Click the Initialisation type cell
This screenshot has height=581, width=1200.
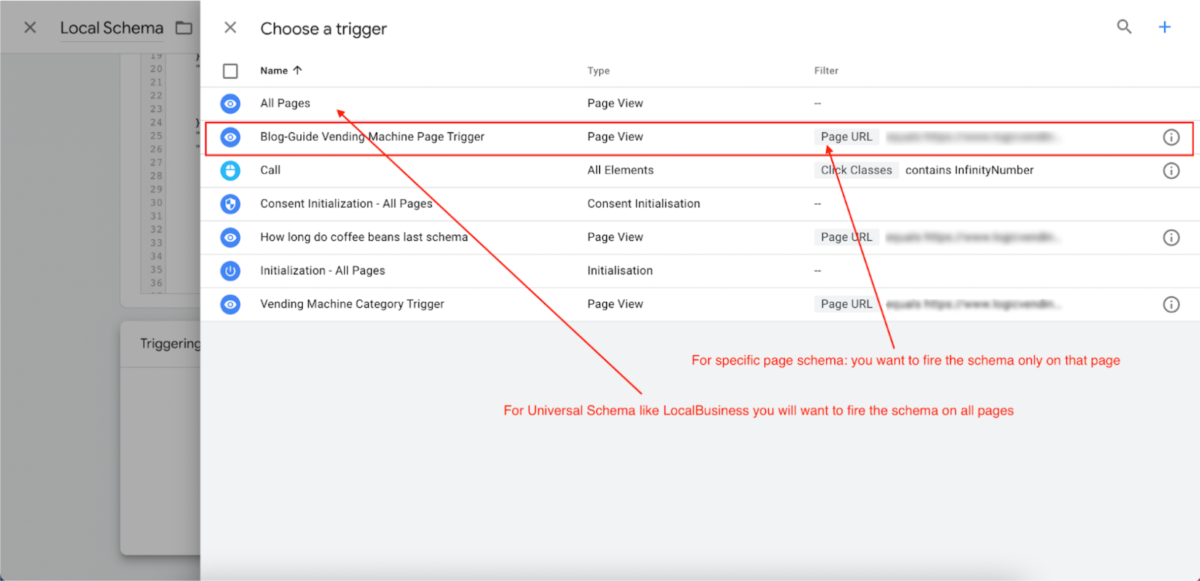tap(620, 271)
